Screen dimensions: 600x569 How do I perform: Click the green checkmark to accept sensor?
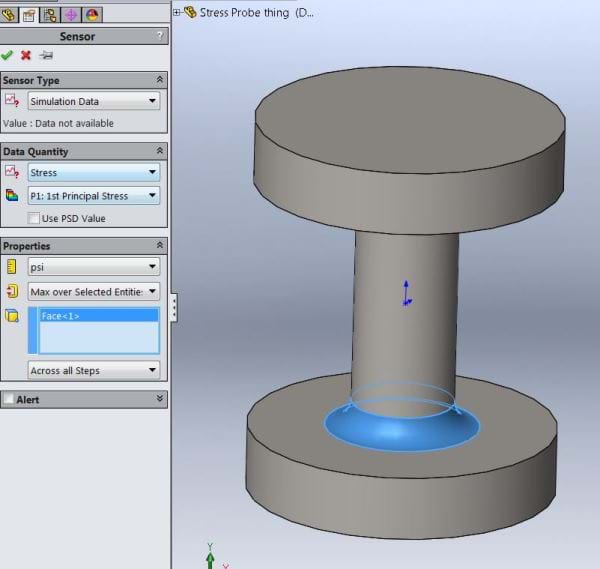pos(8,56)
